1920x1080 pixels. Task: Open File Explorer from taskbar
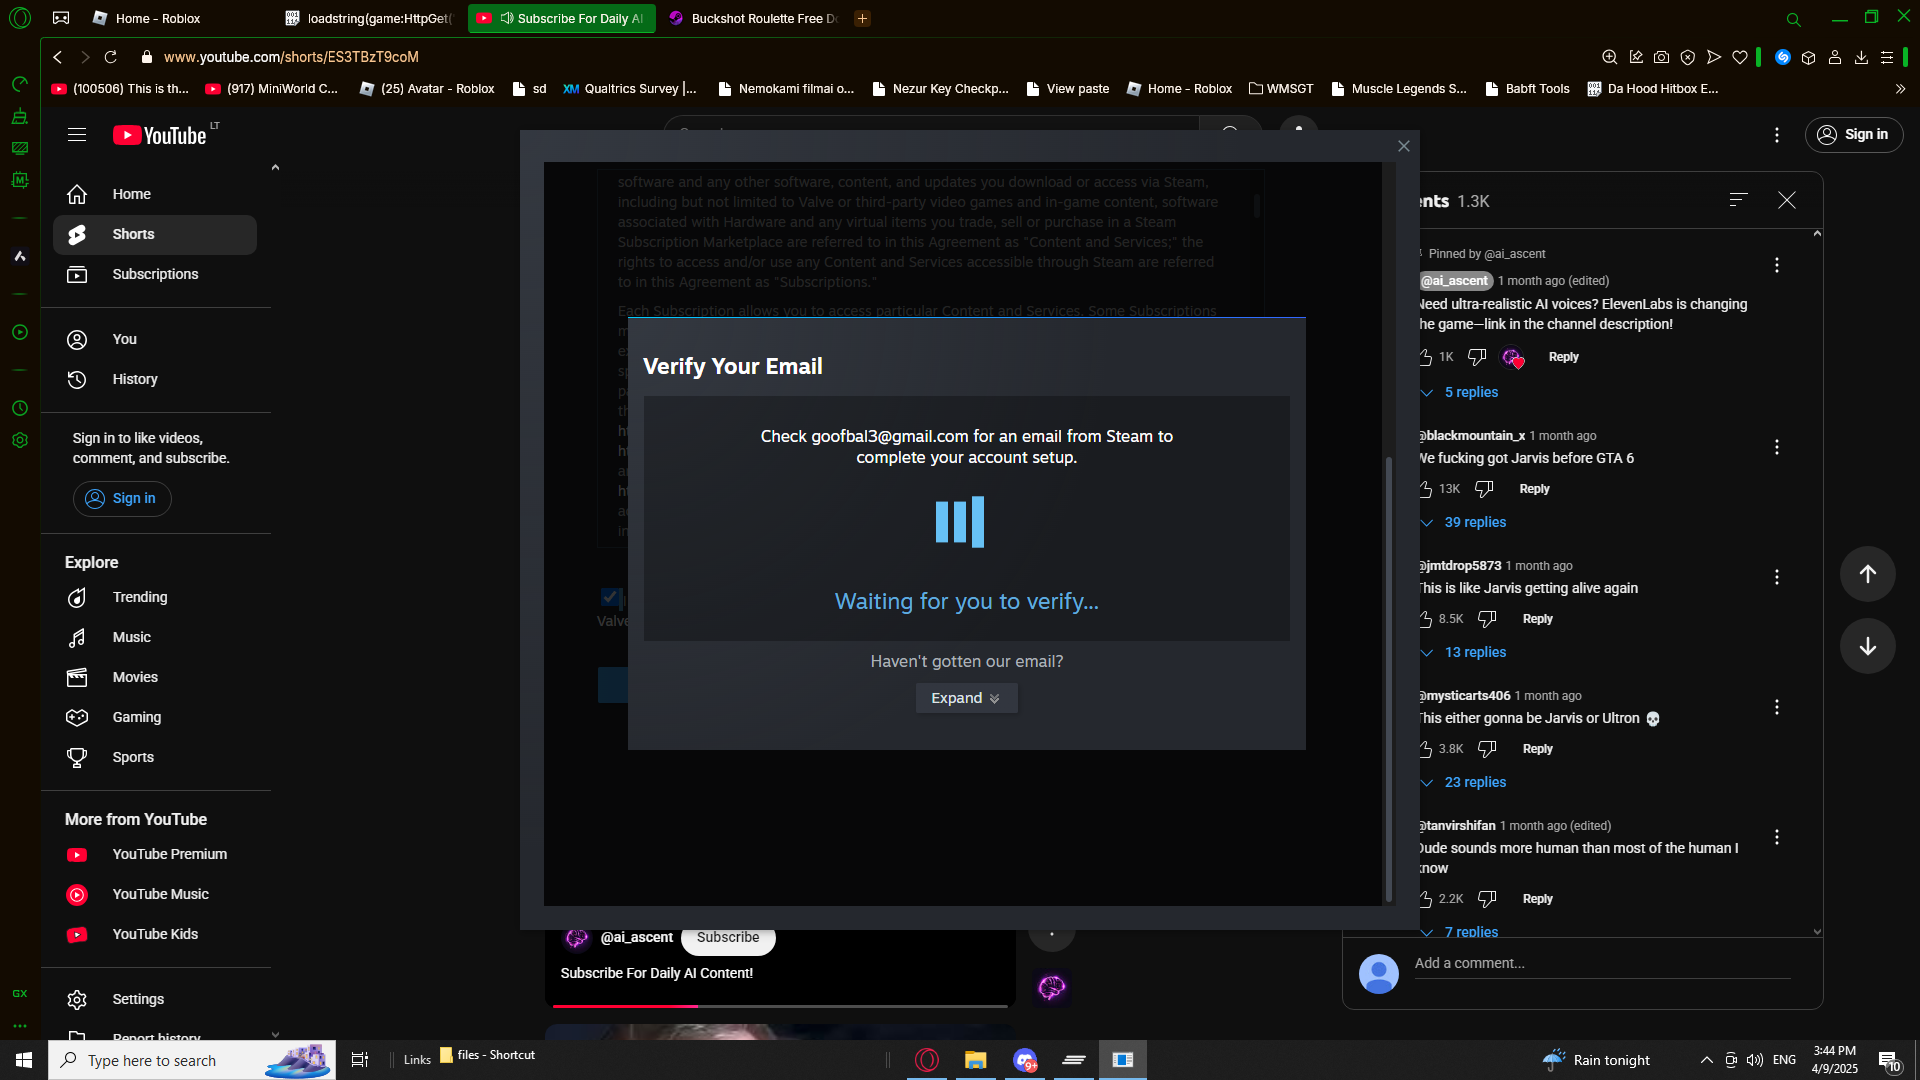[975, 1060]
